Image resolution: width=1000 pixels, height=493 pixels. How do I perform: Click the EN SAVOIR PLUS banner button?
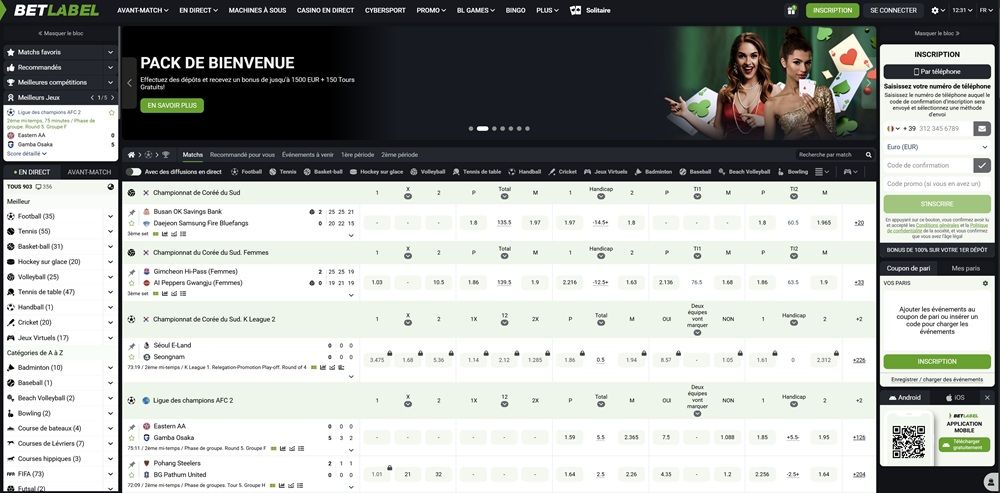[173, 105]
